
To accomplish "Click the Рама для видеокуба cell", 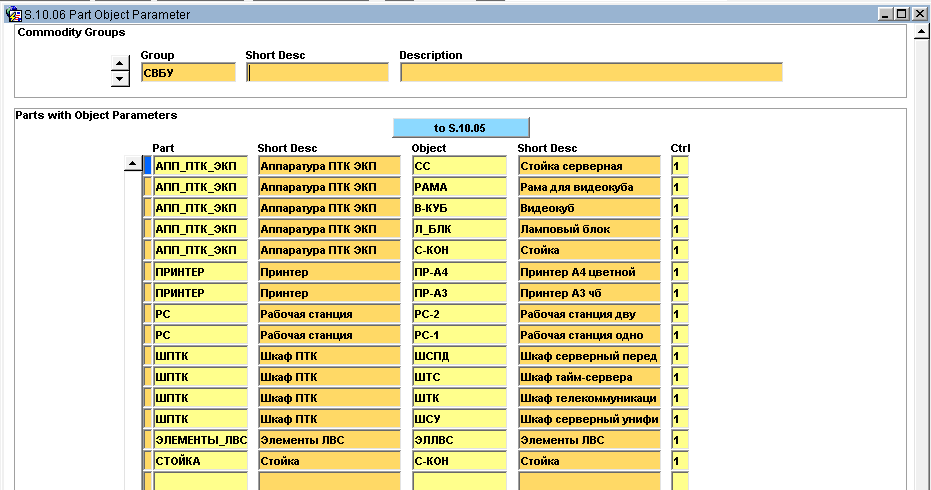I will click(x=590, y=187).
